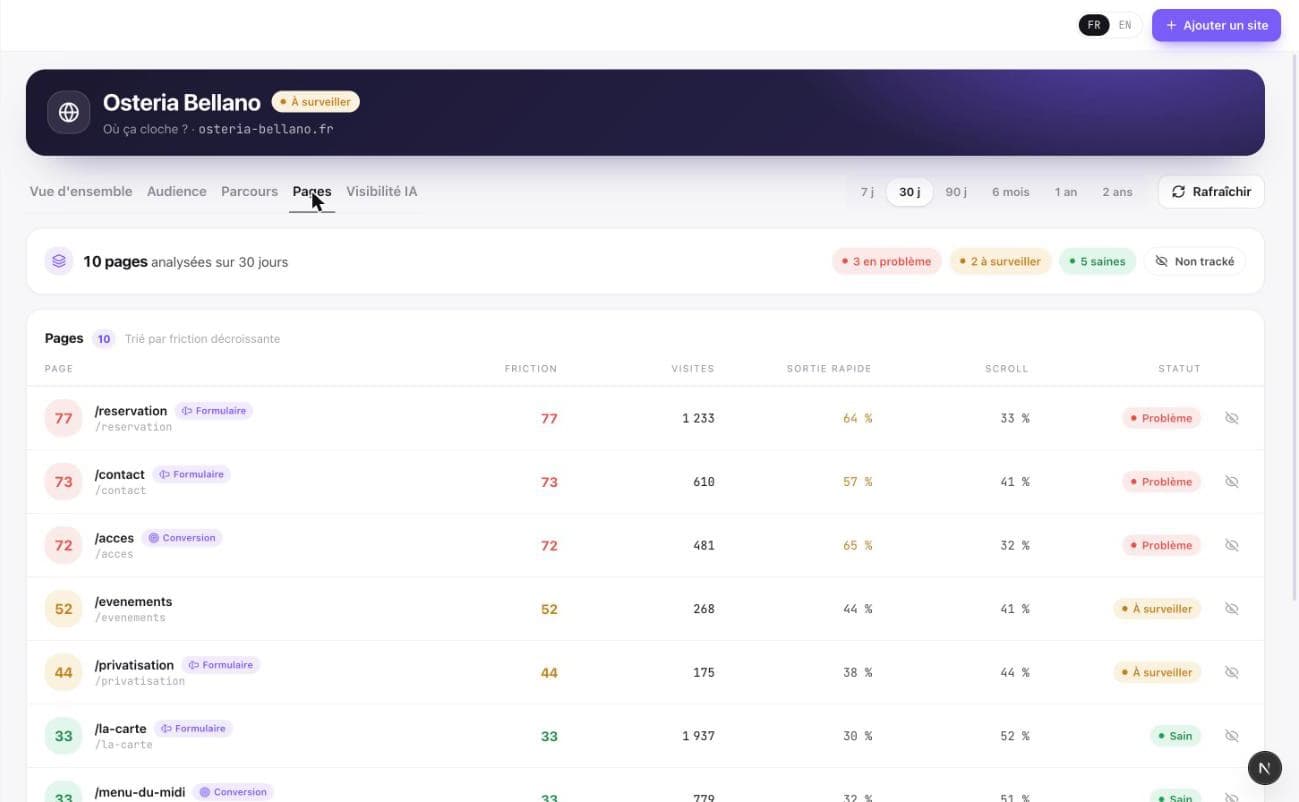Click the globe icon beside Osteria Bellano
Image resolution: width=1299 pixels, height=802 pixels.
point(69,113)
